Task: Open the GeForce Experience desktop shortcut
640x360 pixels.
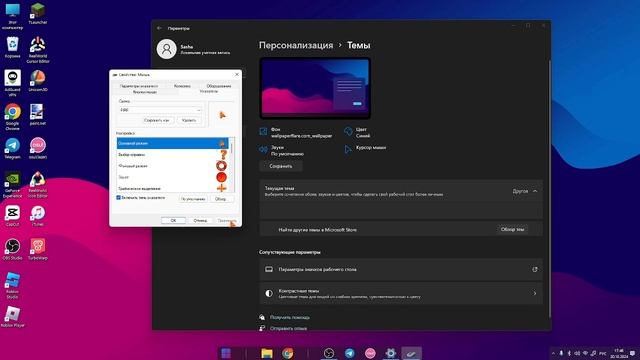Action: [x=12, y=184]
